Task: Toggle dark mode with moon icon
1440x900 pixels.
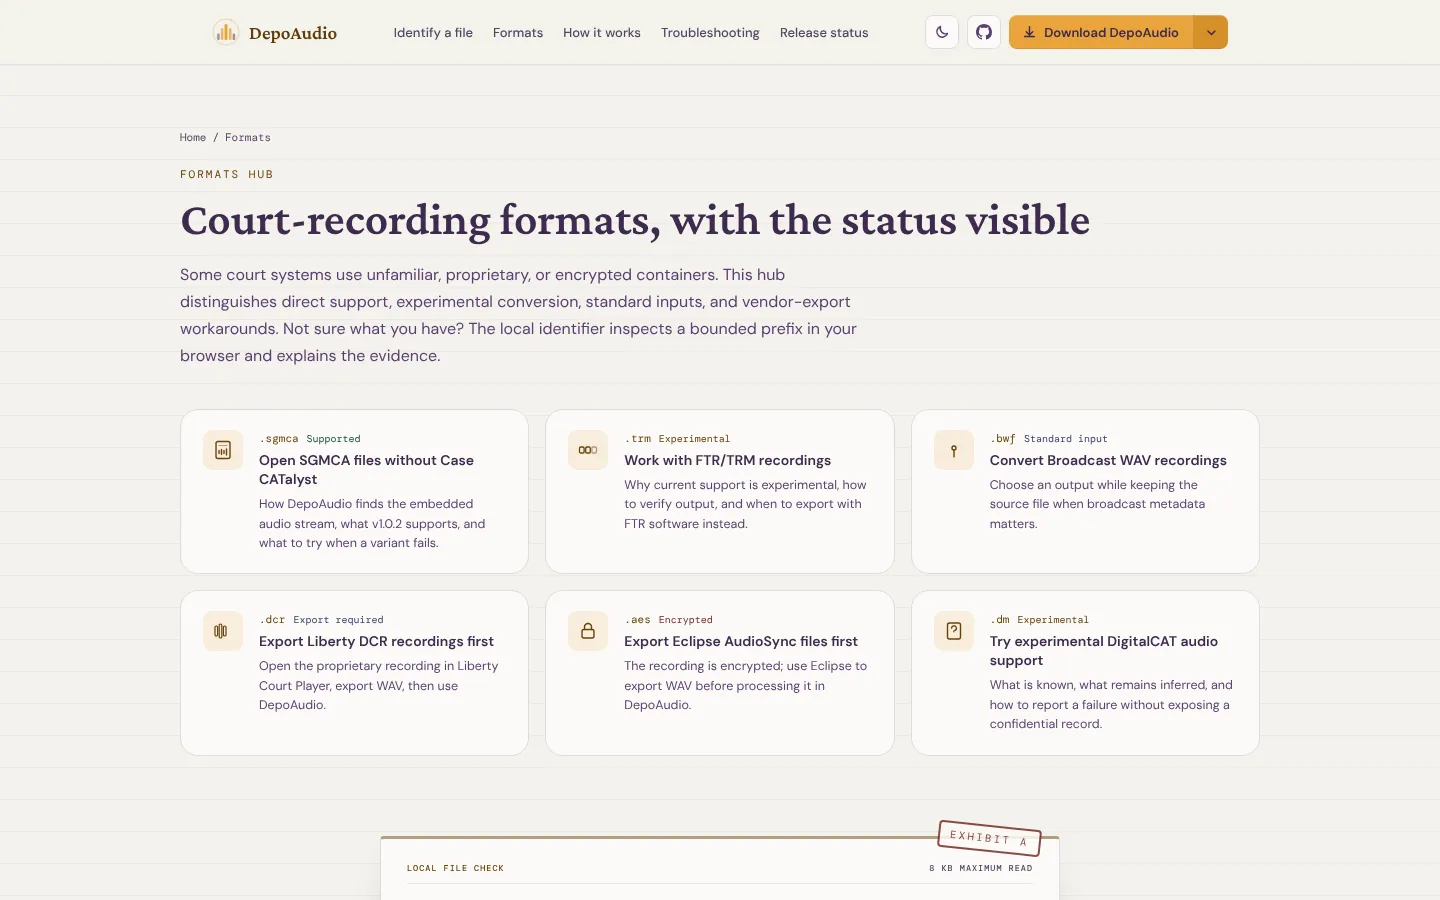Action: point(942,32)
